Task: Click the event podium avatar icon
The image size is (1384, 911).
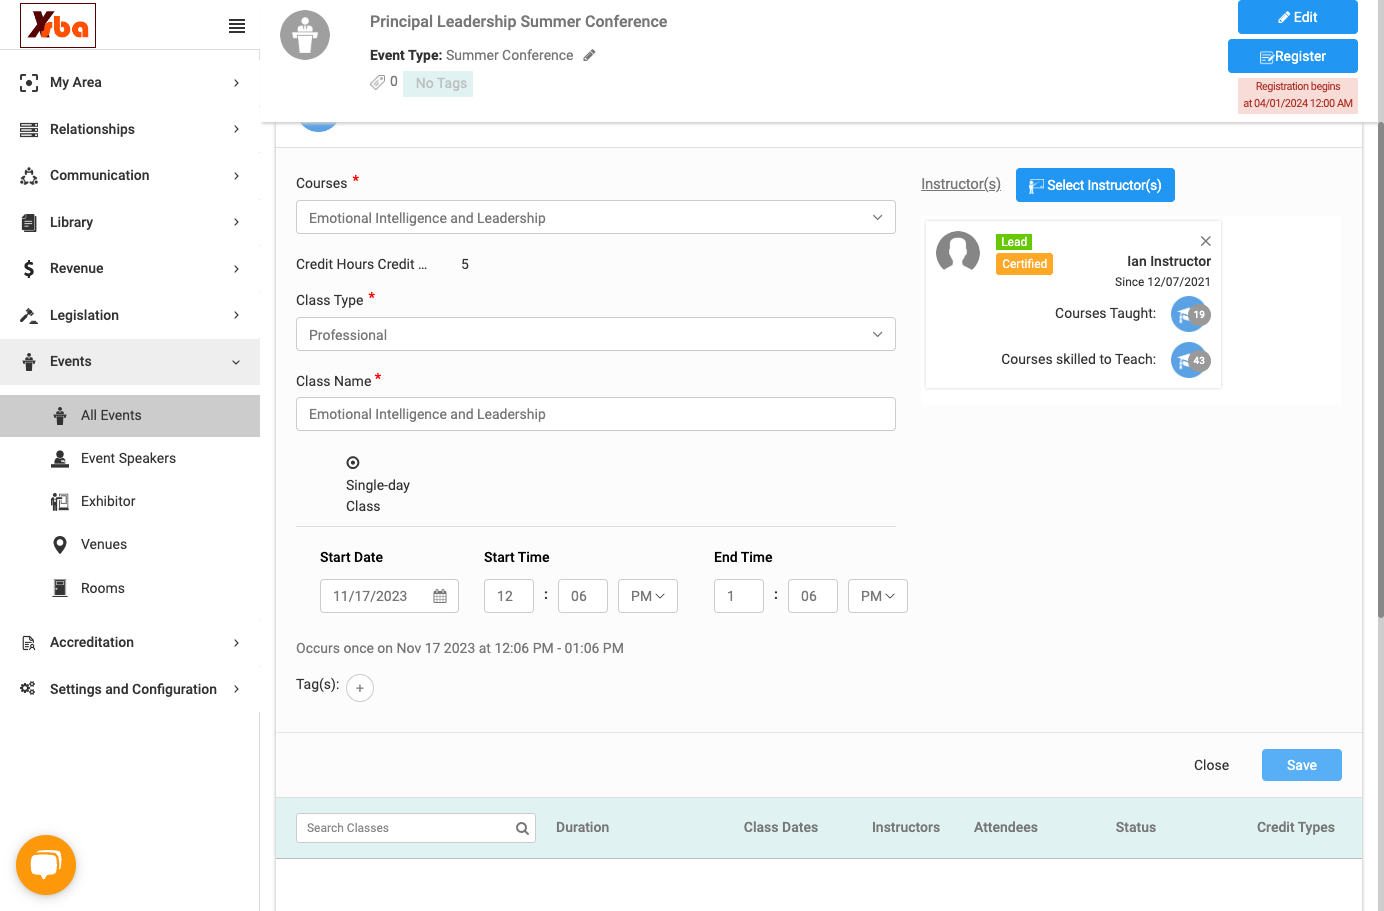Action: click(x=305, y=35)
